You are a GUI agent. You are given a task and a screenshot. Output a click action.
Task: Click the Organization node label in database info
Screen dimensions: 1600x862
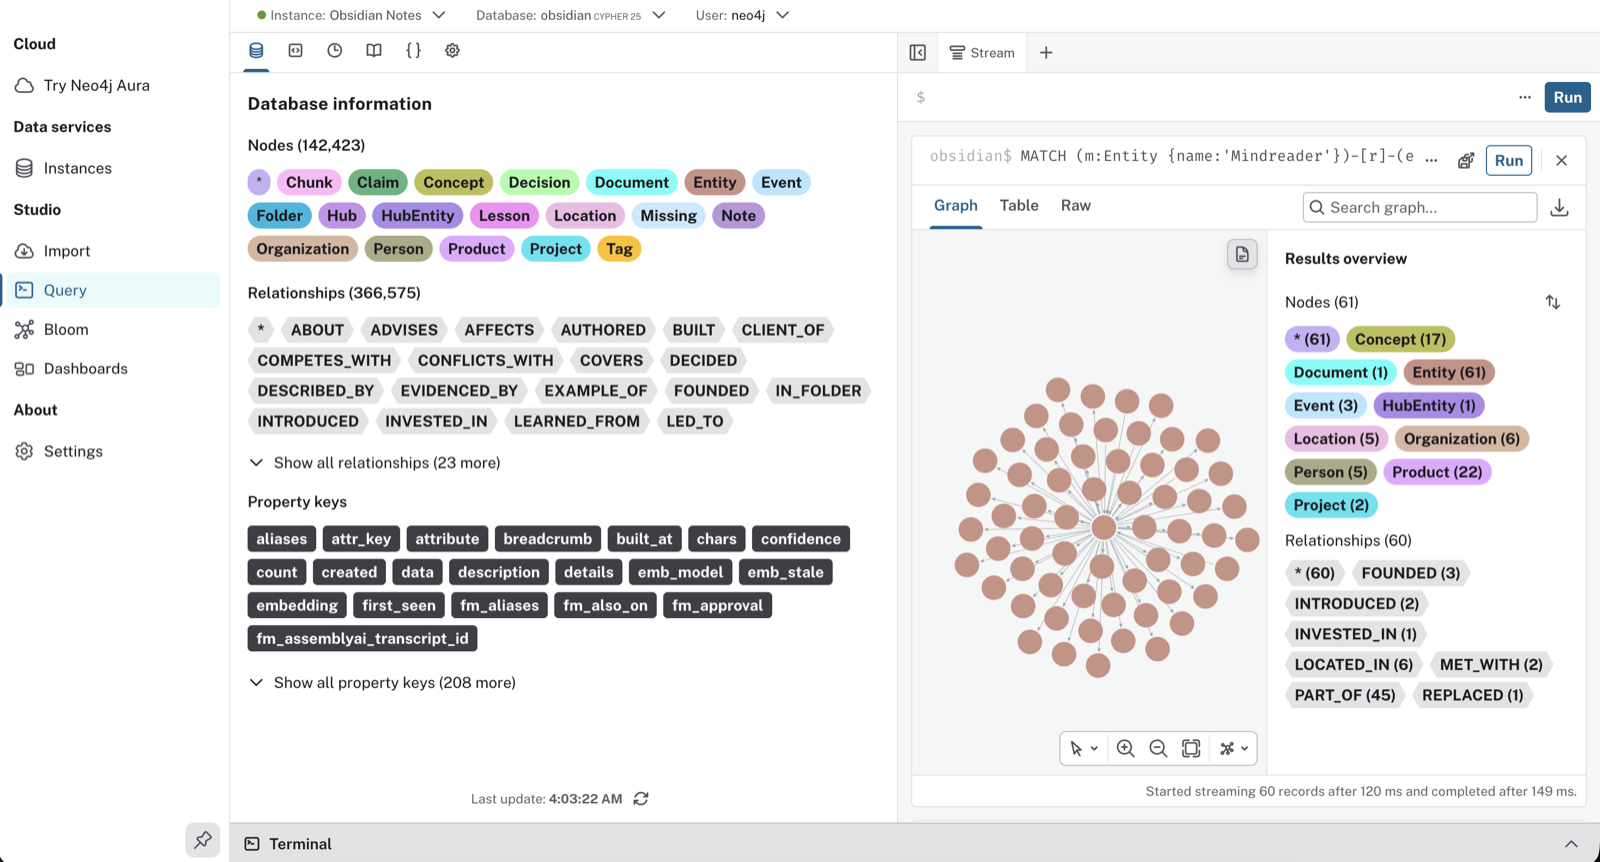click(302, 249)
